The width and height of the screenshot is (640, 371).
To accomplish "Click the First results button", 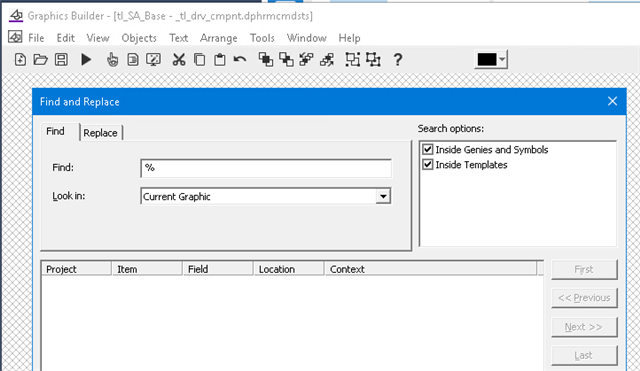I will click(x=584, y=269).
